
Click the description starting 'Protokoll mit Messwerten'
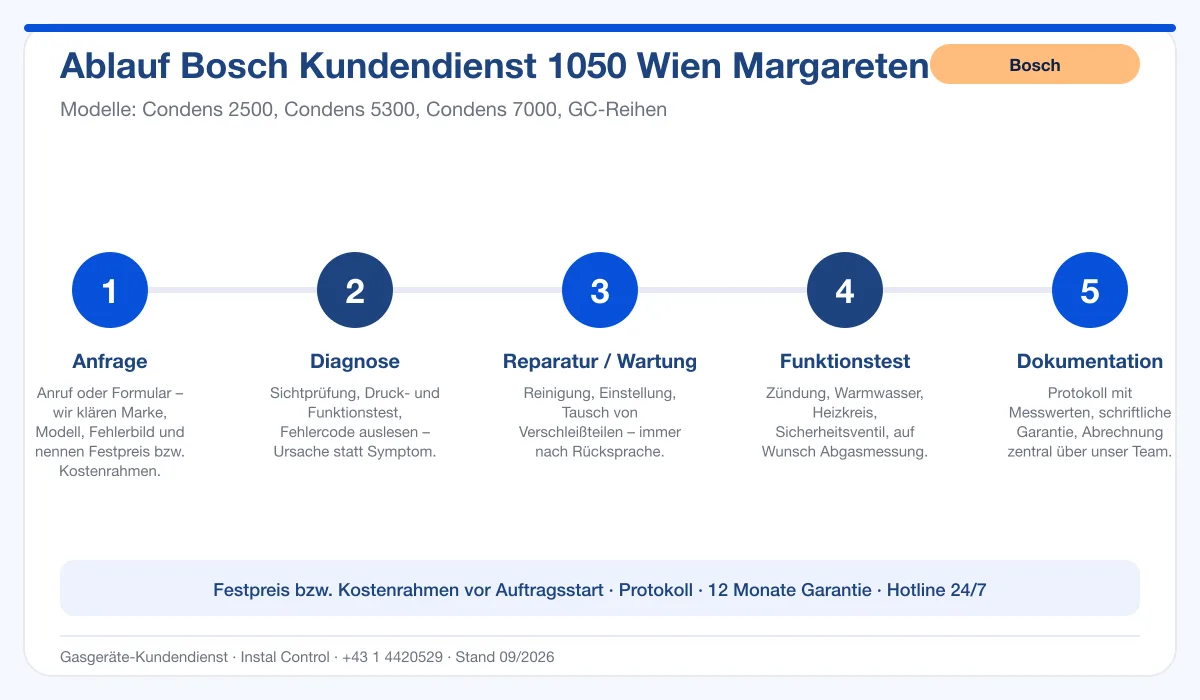[x=1090, y=422]
